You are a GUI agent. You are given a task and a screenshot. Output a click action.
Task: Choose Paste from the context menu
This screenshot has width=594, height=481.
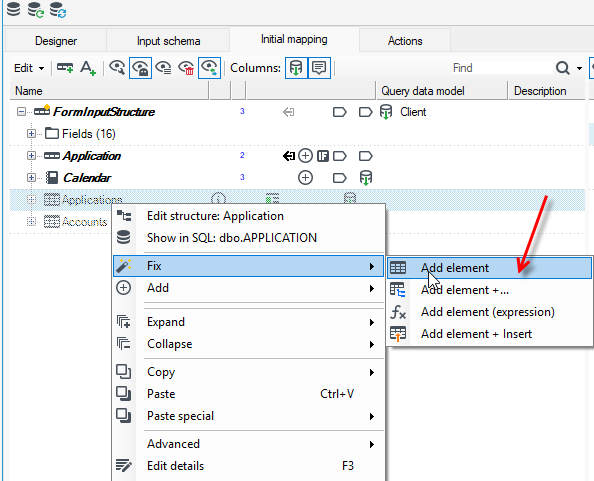click(249, 394)
